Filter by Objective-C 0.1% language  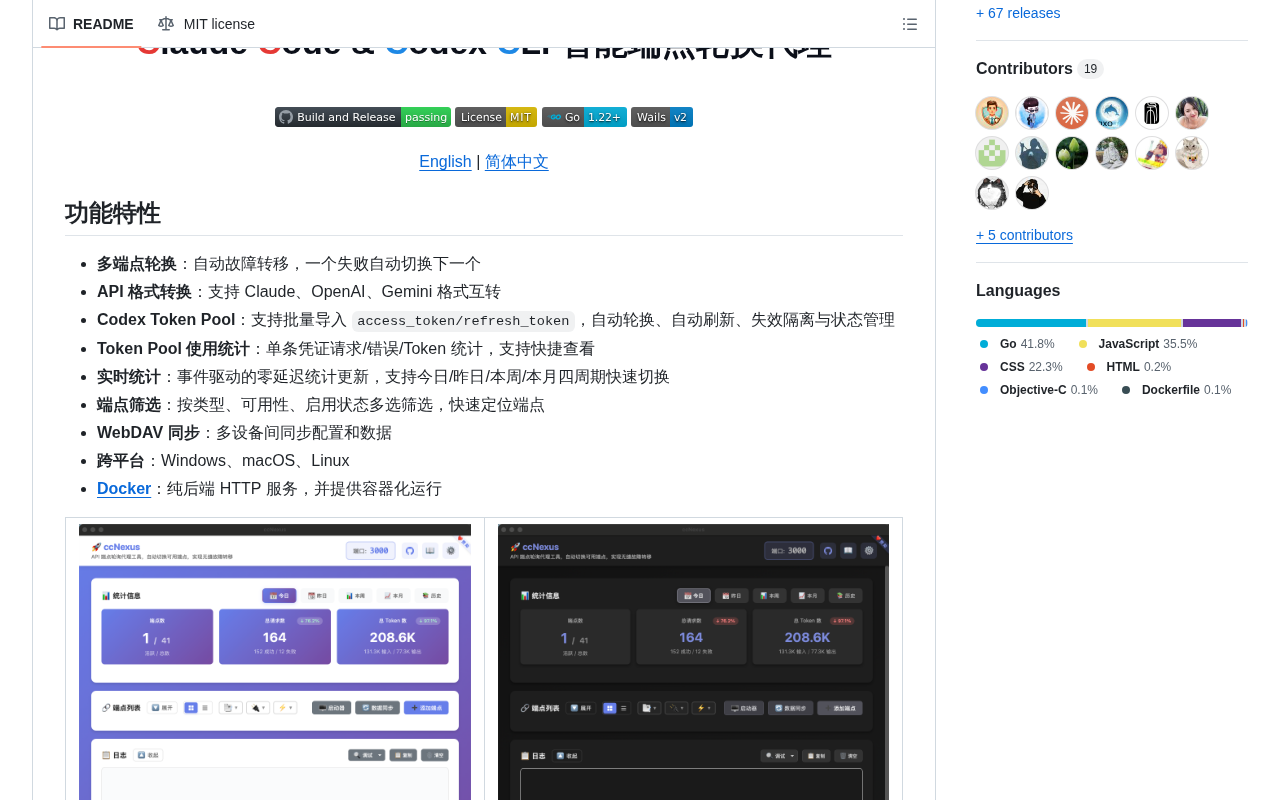(x=1038, y=390)
